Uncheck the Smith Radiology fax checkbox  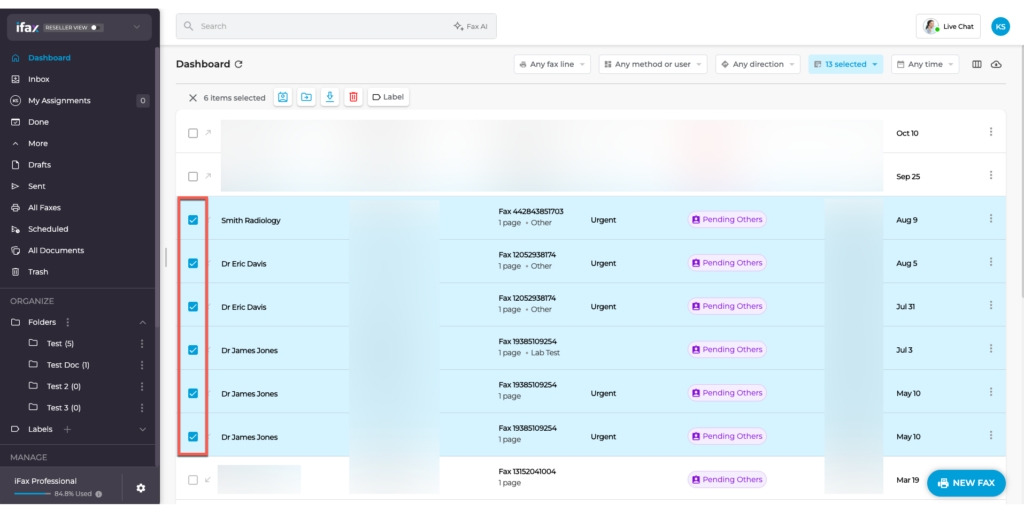point(193,220)
